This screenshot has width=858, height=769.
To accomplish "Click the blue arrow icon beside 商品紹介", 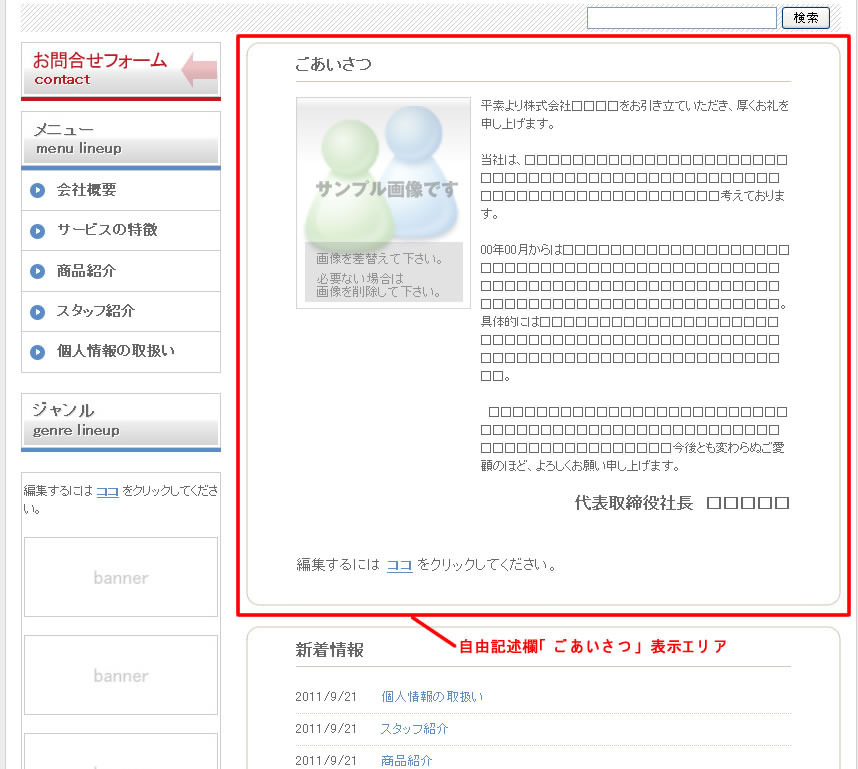I will coord(37,270).
